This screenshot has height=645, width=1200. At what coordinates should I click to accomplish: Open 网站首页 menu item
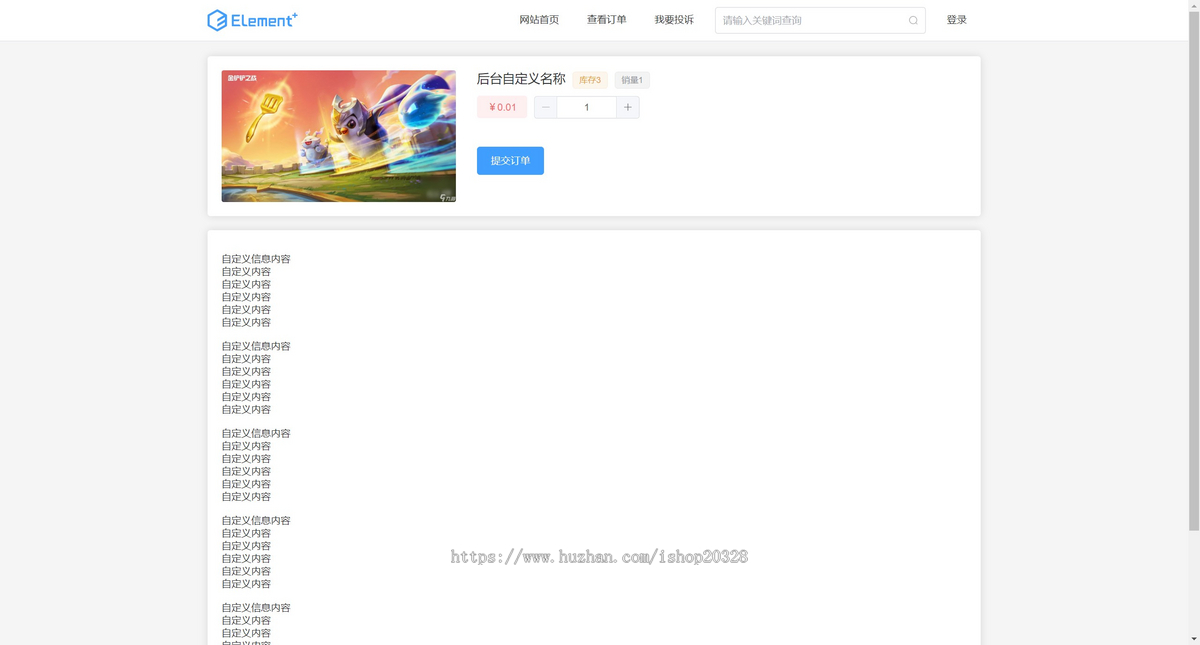tap(539, 20)
